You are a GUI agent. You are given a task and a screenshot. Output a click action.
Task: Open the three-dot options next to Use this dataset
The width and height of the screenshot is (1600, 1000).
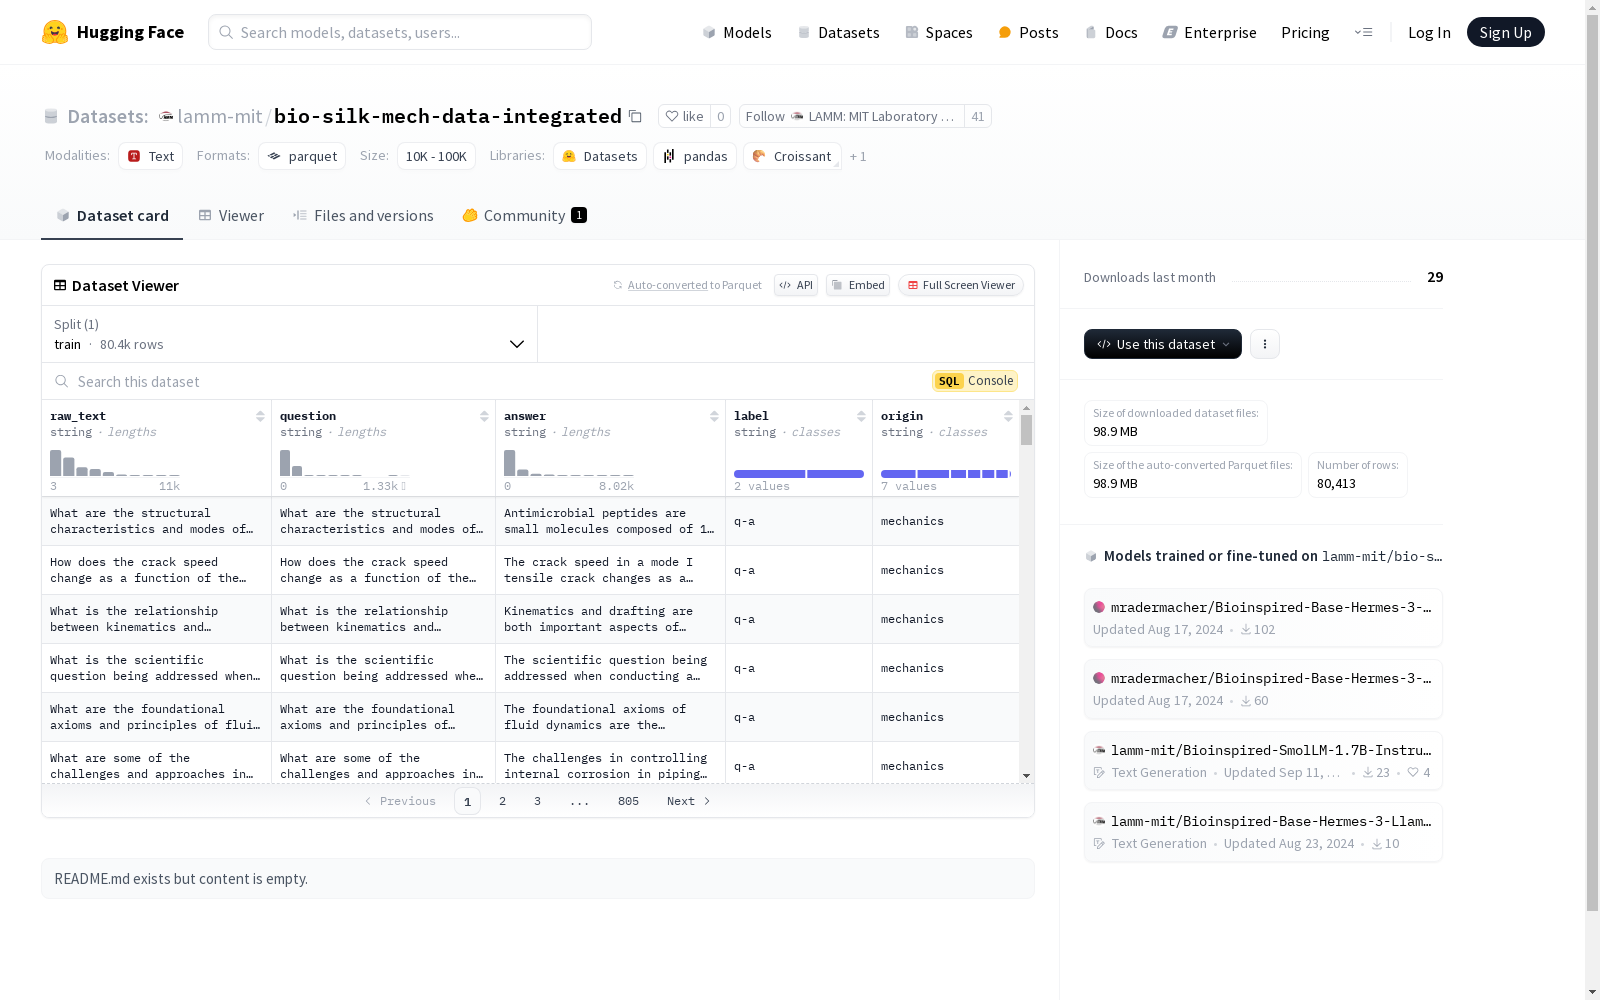pos(1265,344)
